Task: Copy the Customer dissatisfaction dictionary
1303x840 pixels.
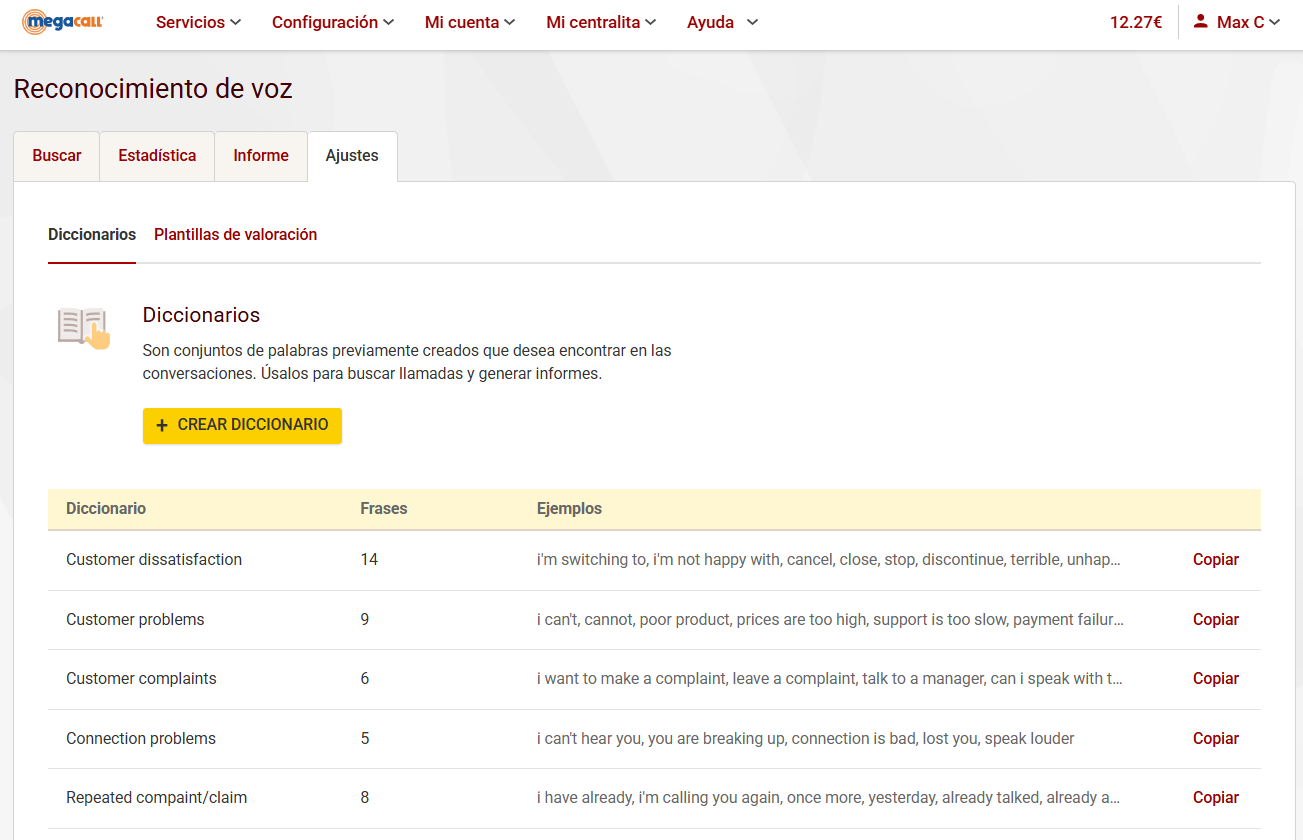Action: pyautogui.click(x=1215, y=560)
